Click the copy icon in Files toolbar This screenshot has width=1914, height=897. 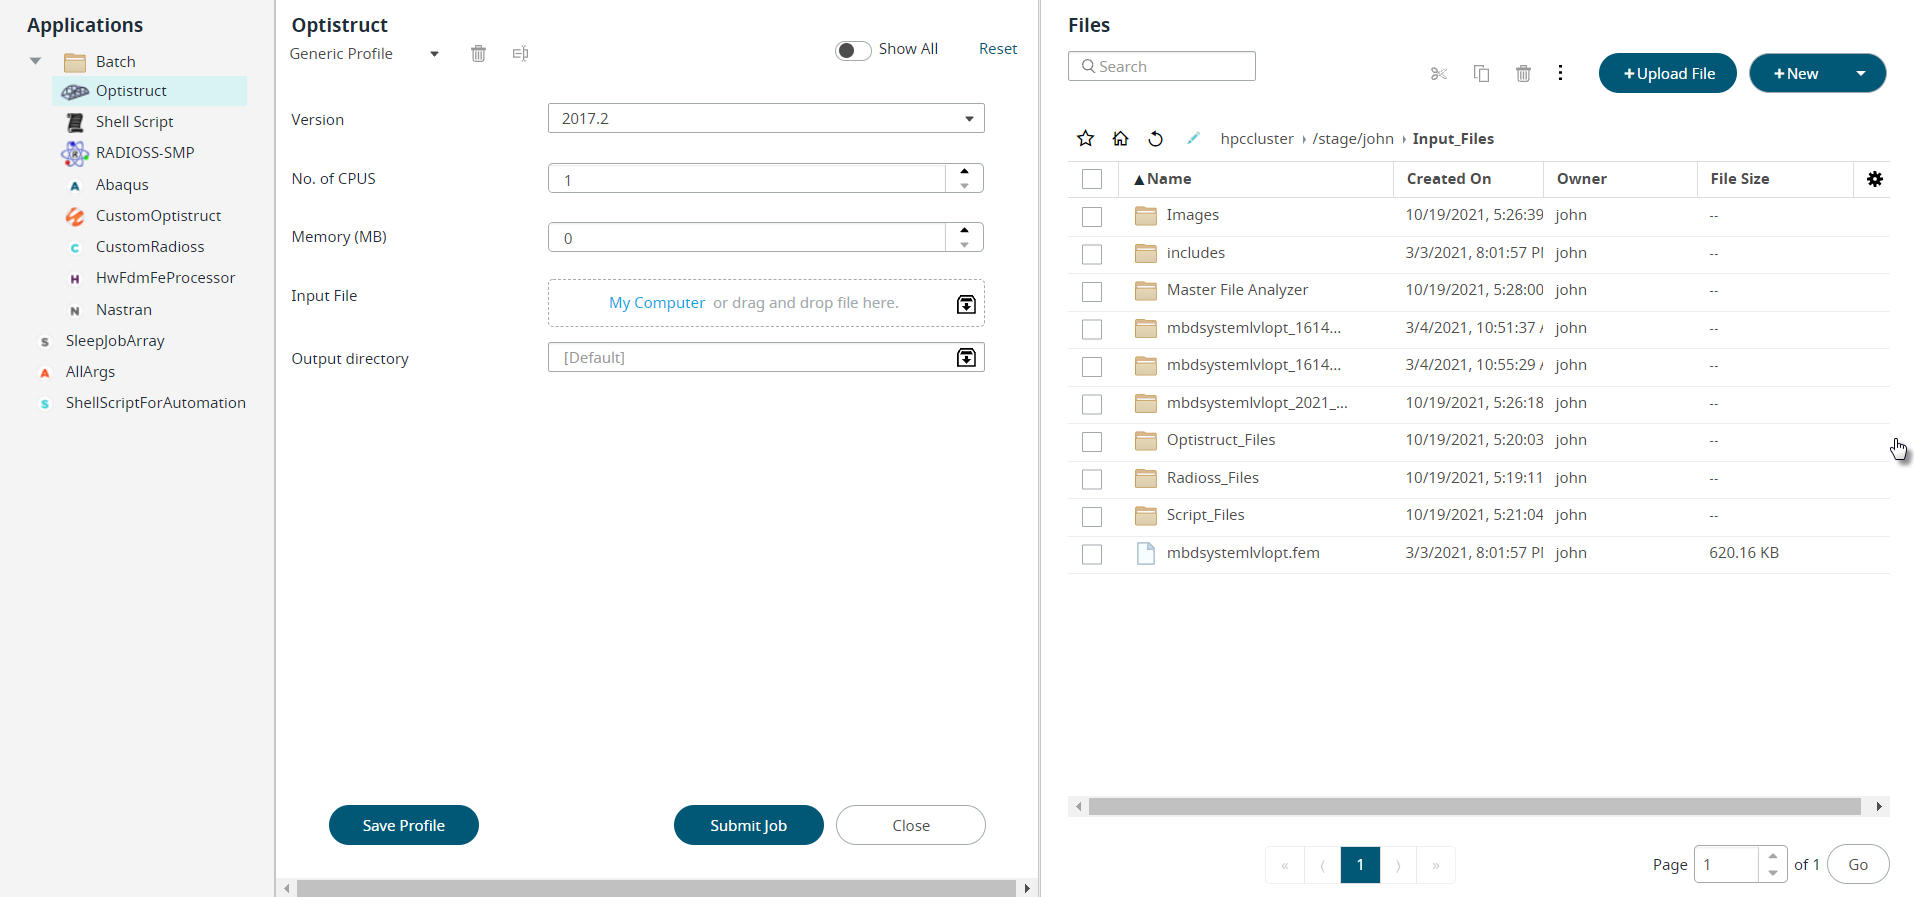click(1481, 74)
